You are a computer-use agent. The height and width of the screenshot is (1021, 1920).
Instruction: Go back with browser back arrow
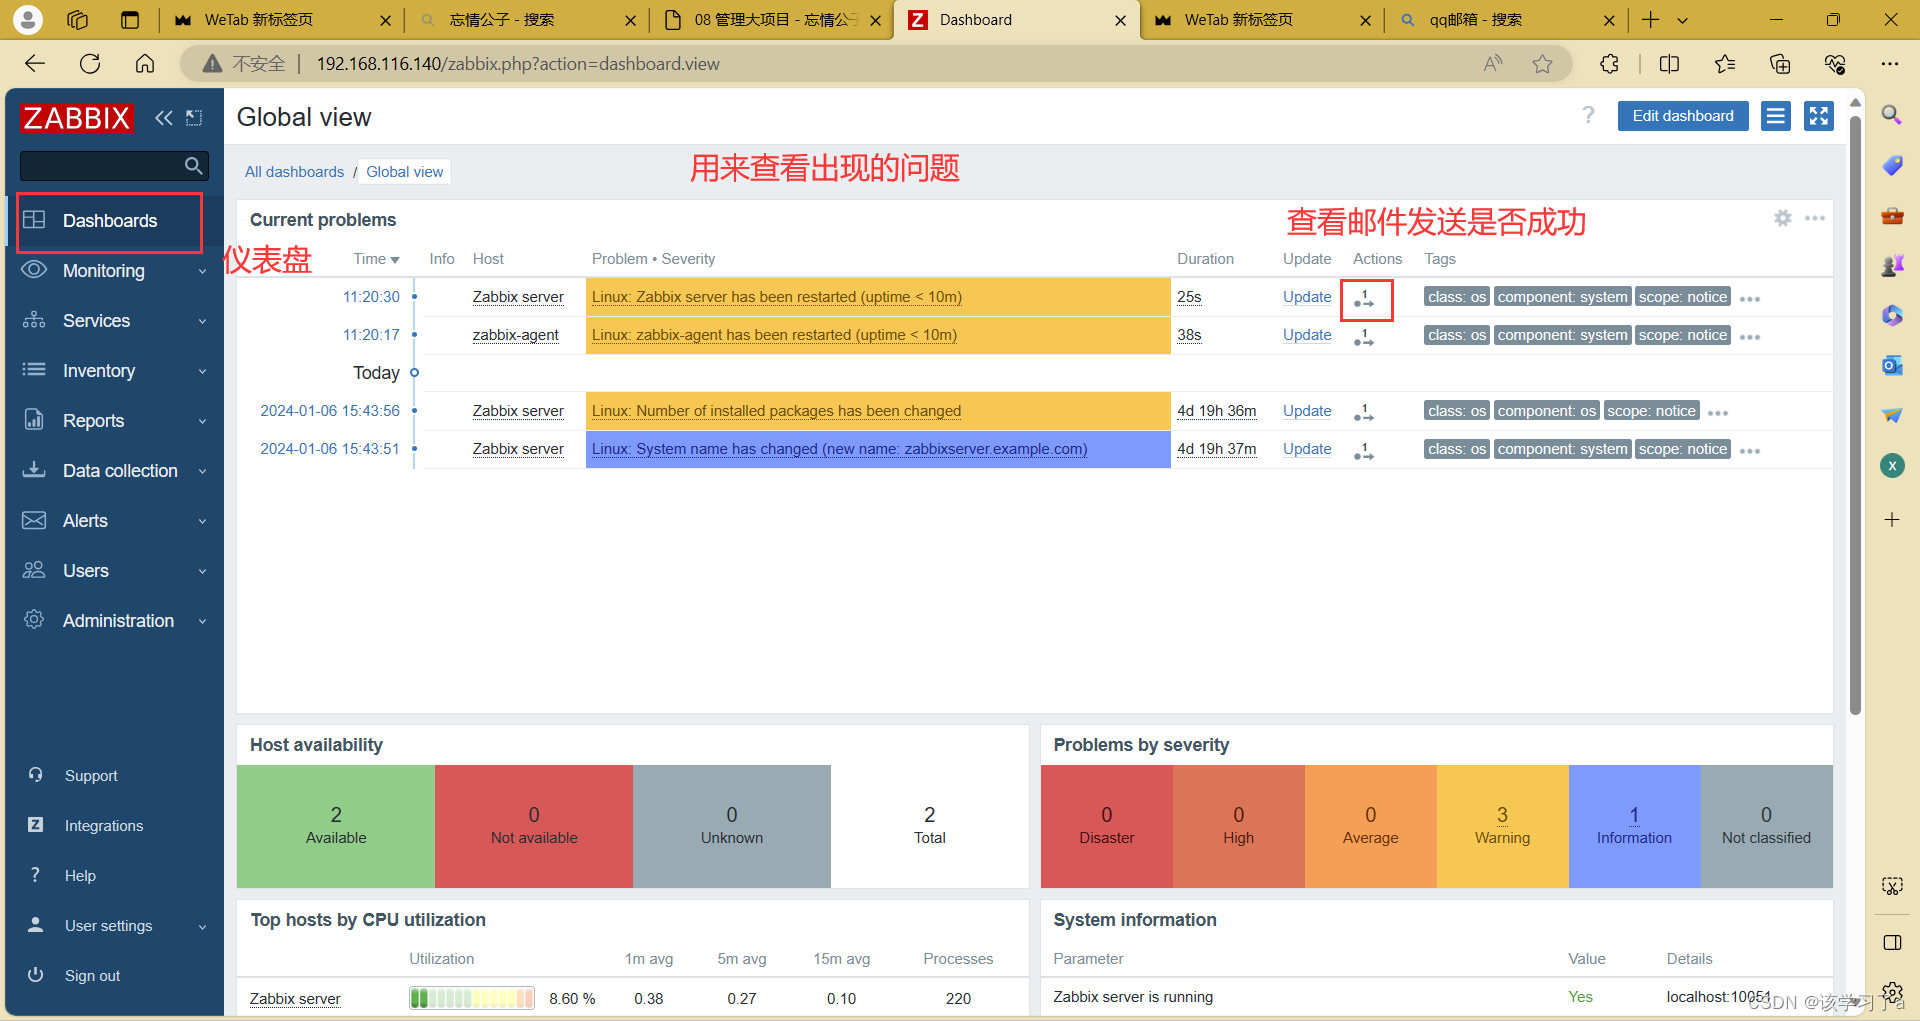coord(35,64)
